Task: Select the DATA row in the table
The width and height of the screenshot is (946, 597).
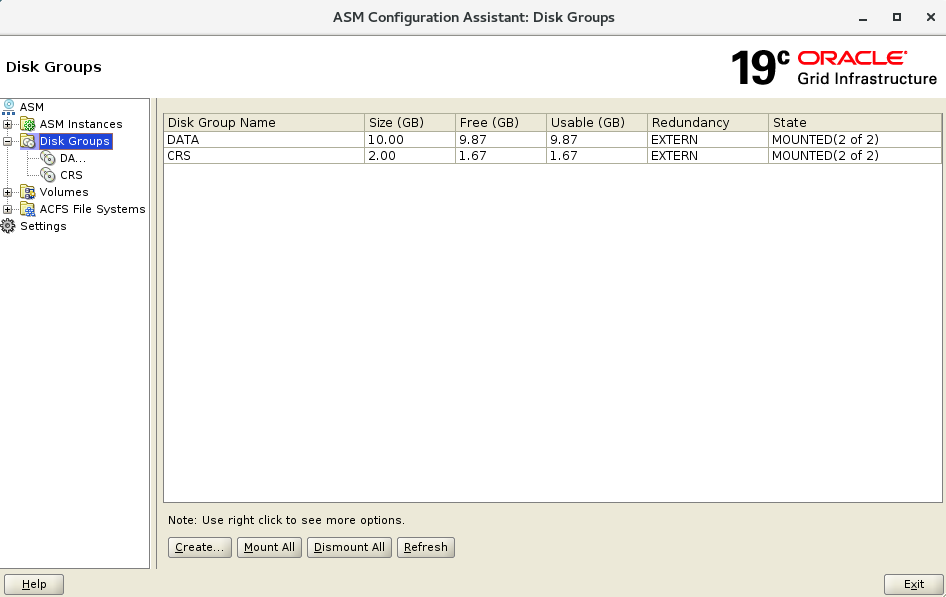Action: pyautogui.click(x=264, y=140)
